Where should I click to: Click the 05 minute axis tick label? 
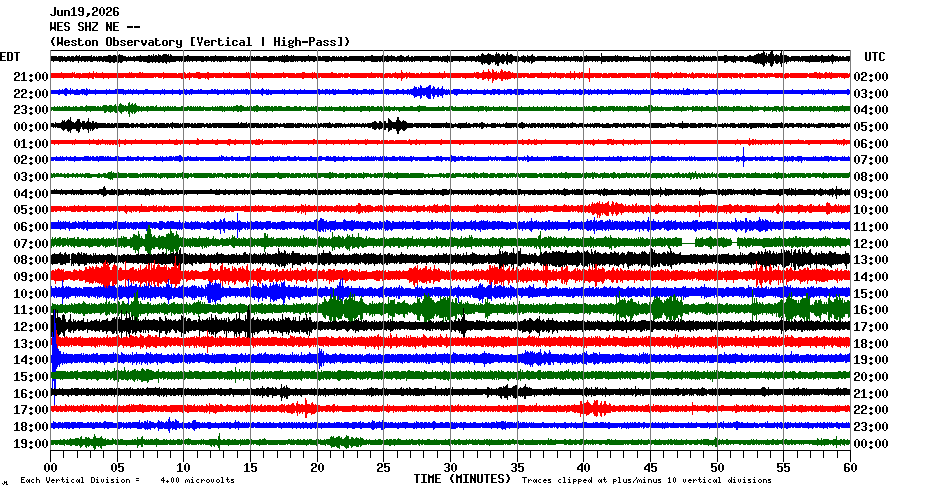click(x=117, y=468)
